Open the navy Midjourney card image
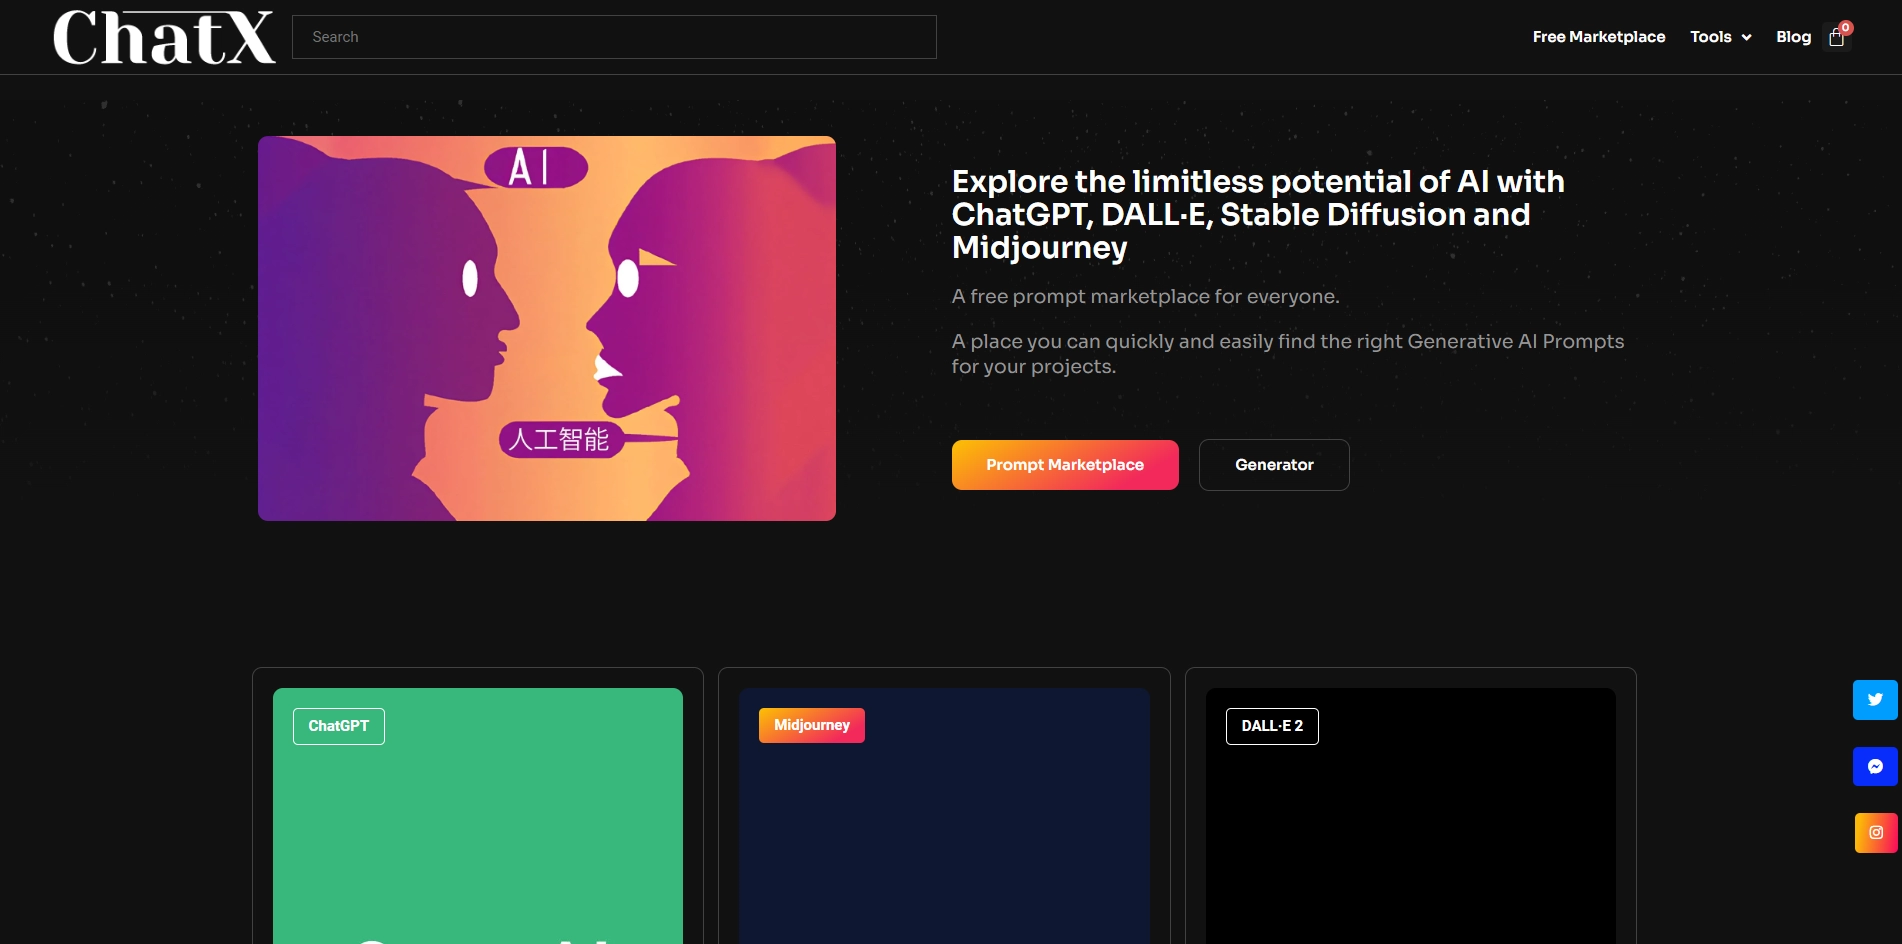 pyautogui.click(x=944, y=840)
